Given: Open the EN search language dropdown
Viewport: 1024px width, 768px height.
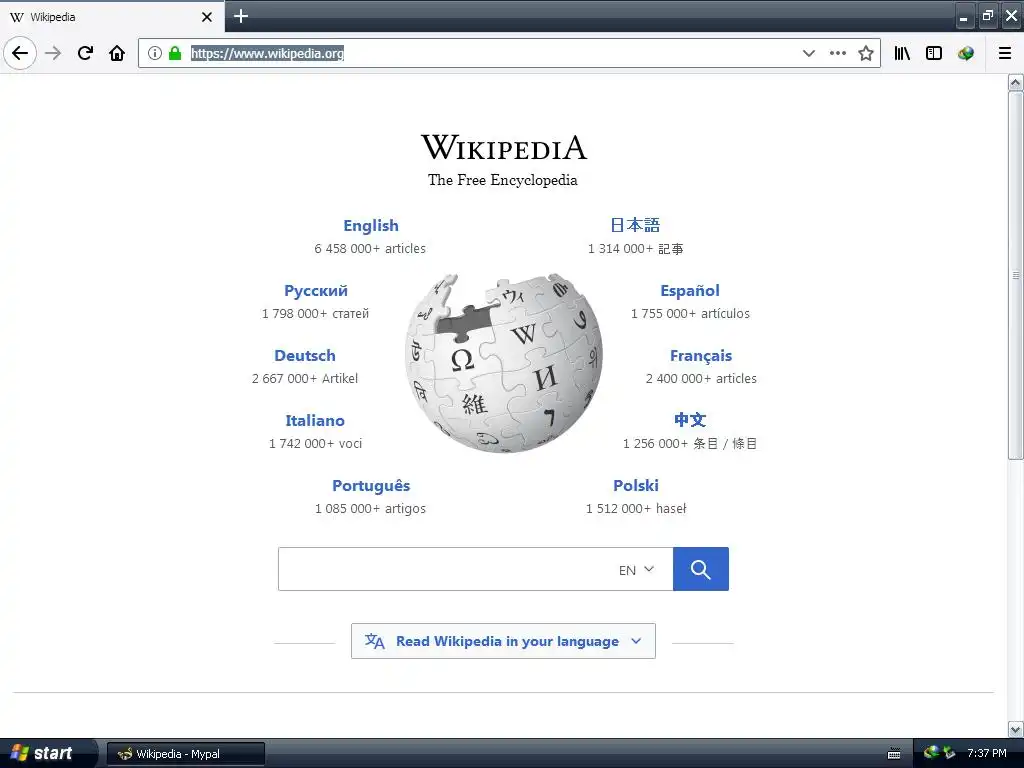Looking at the screenshot, I should click(x=636, y=569).
